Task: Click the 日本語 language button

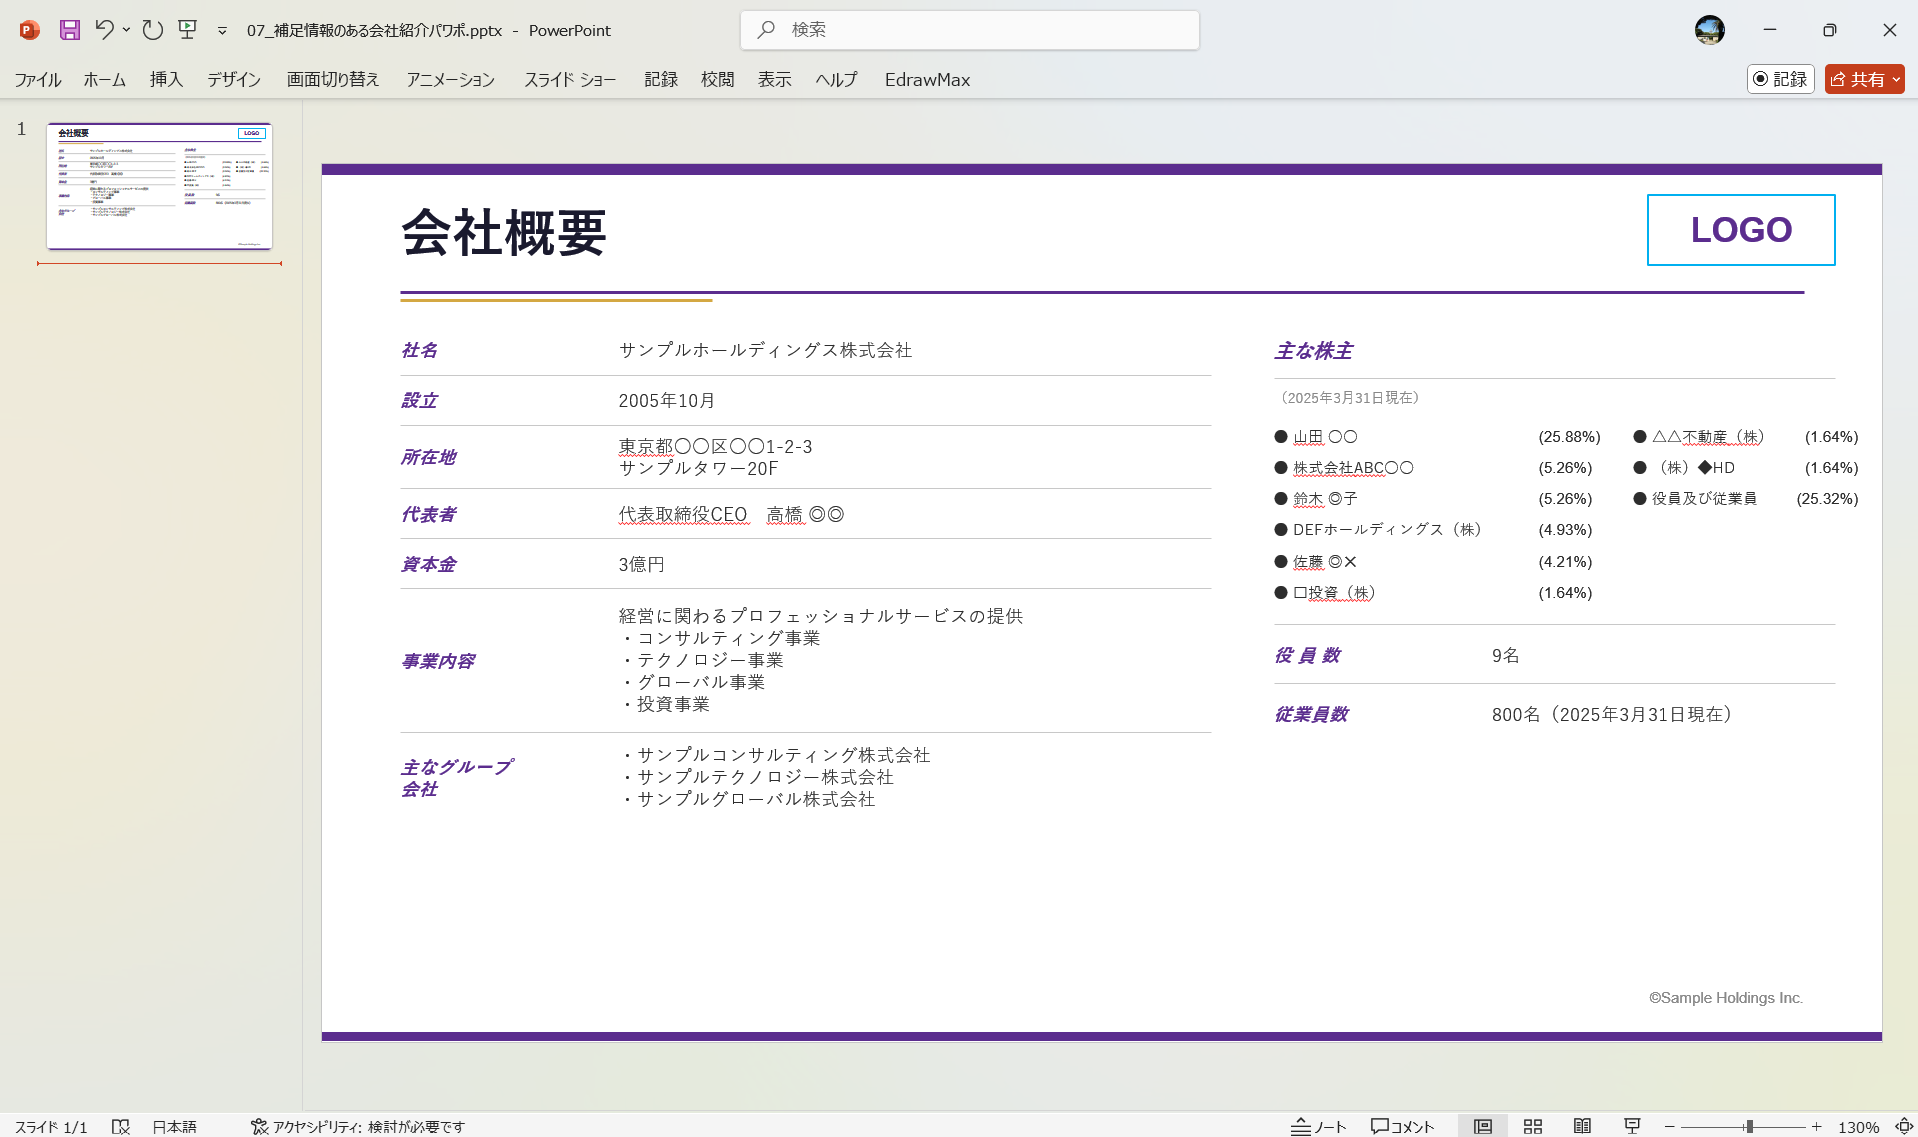Action: tap(176, 1126)
